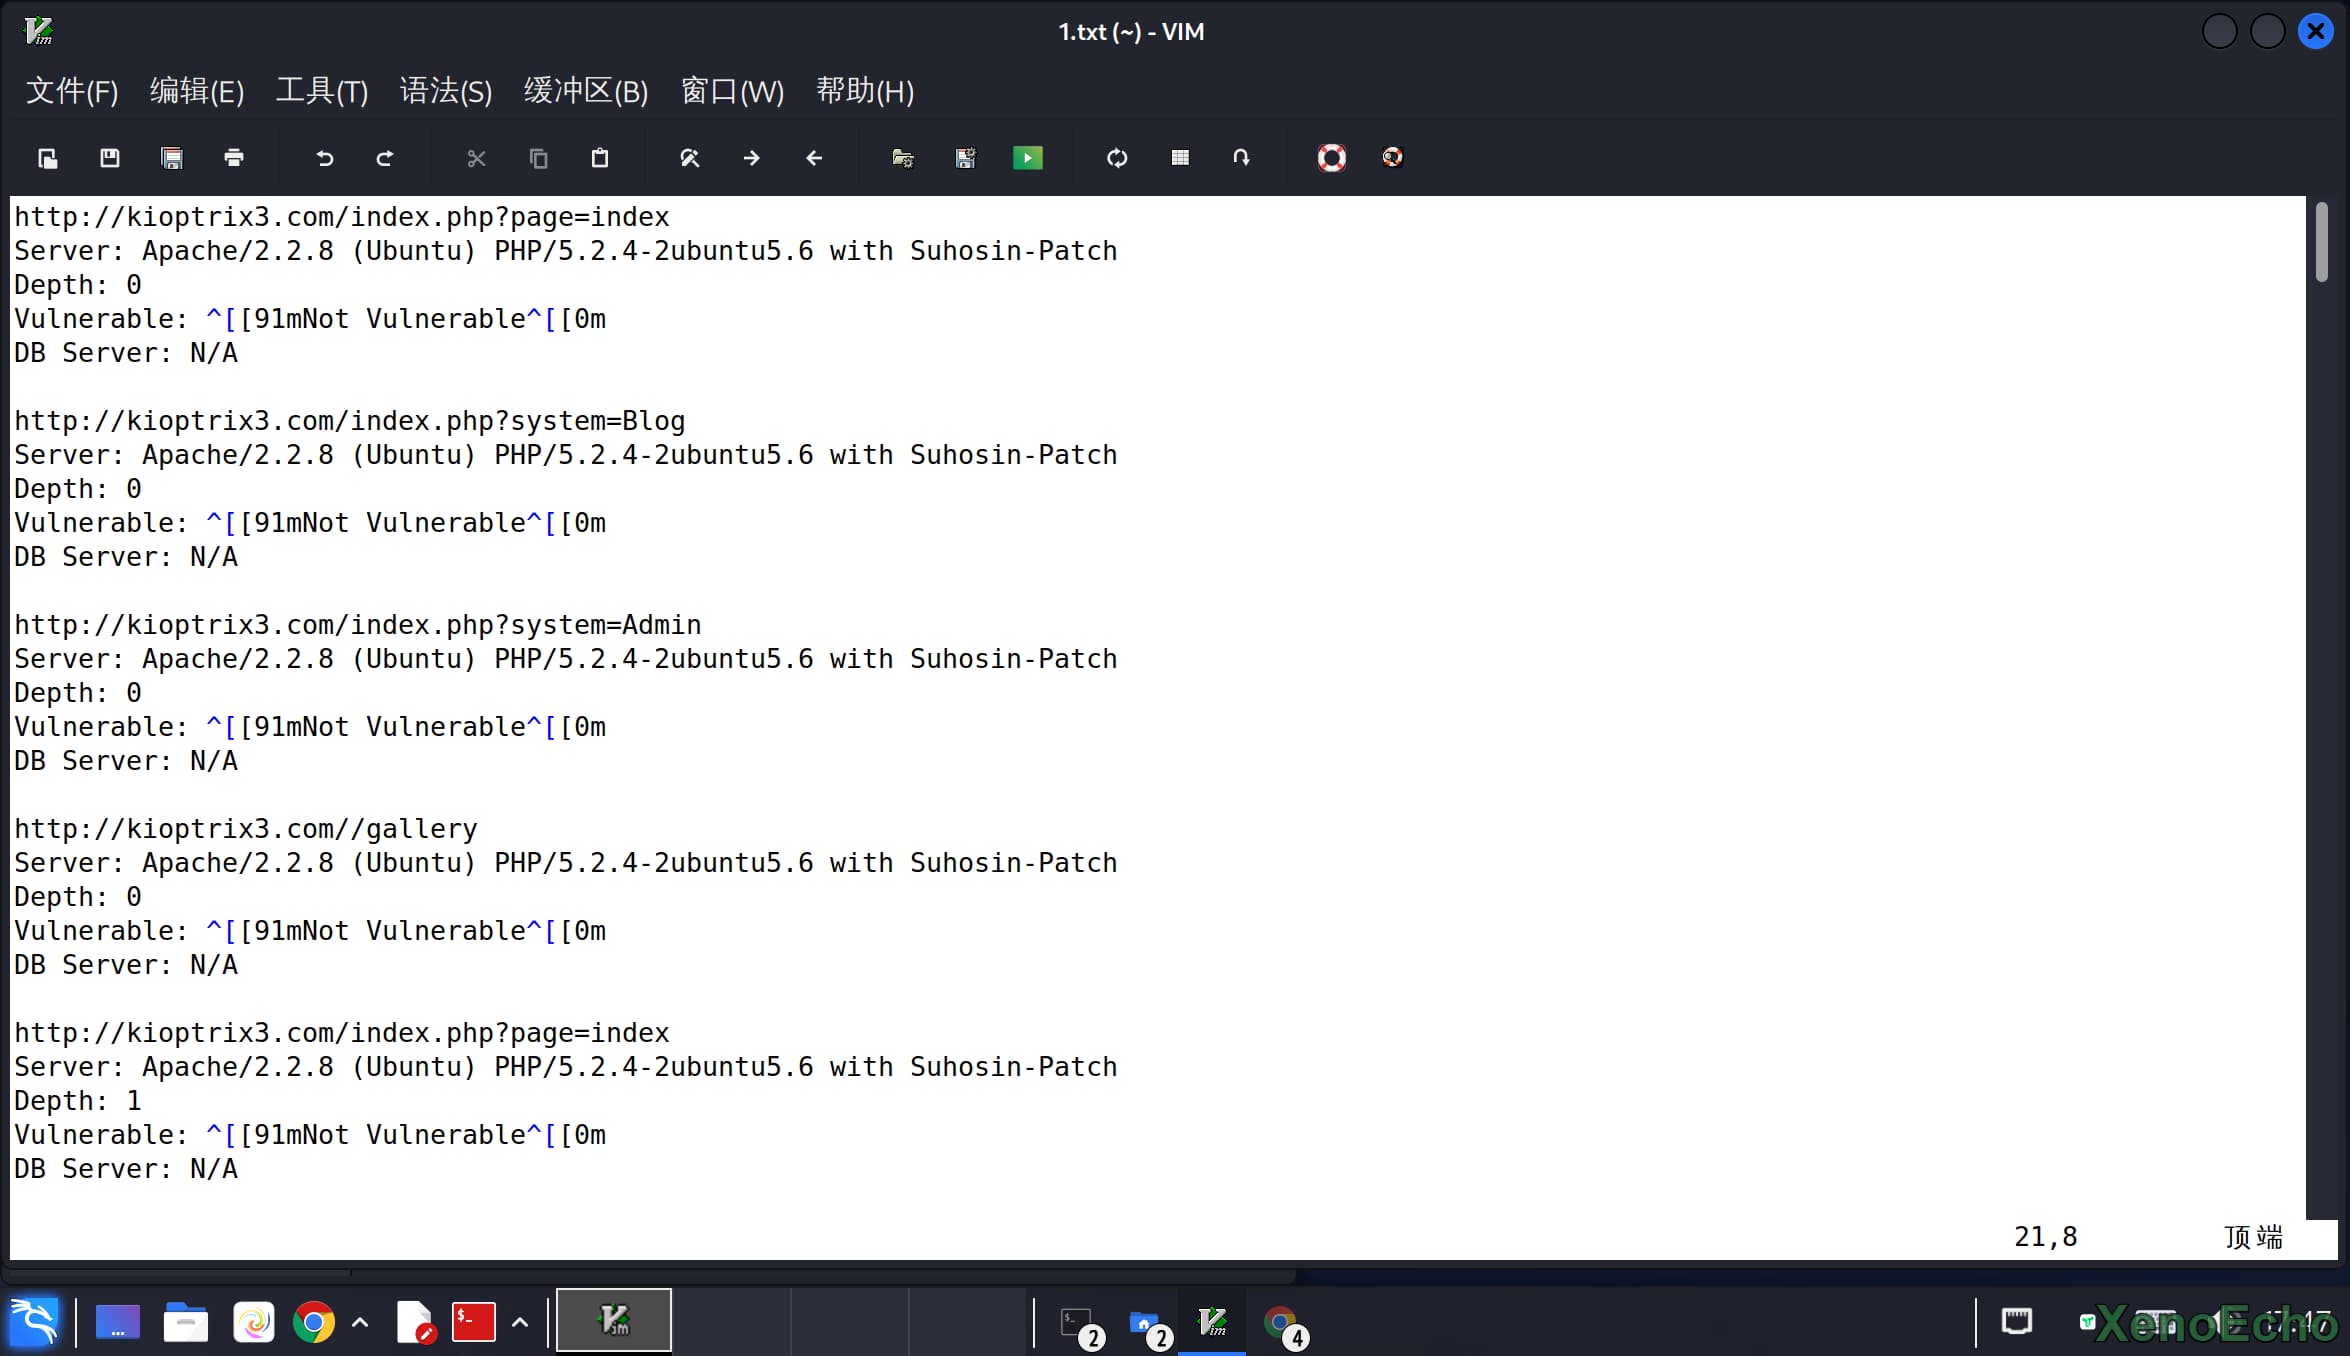Click the Open file toolbar icon

[x=47, y=158]
